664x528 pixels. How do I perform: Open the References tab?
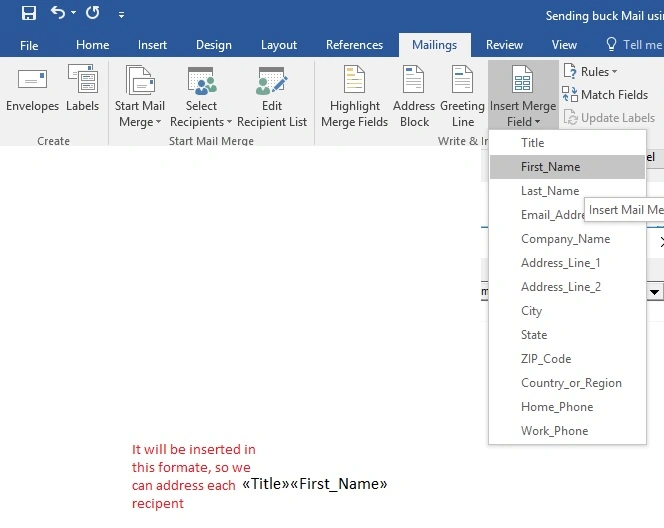click(x=354, y=45)
